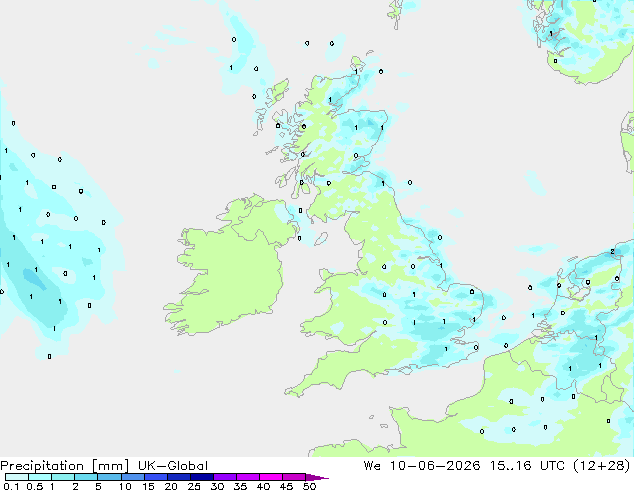This screenshot has height=490, width=634.
Task: Click the 15..16 UTC time label
Action: pos(528,466)
